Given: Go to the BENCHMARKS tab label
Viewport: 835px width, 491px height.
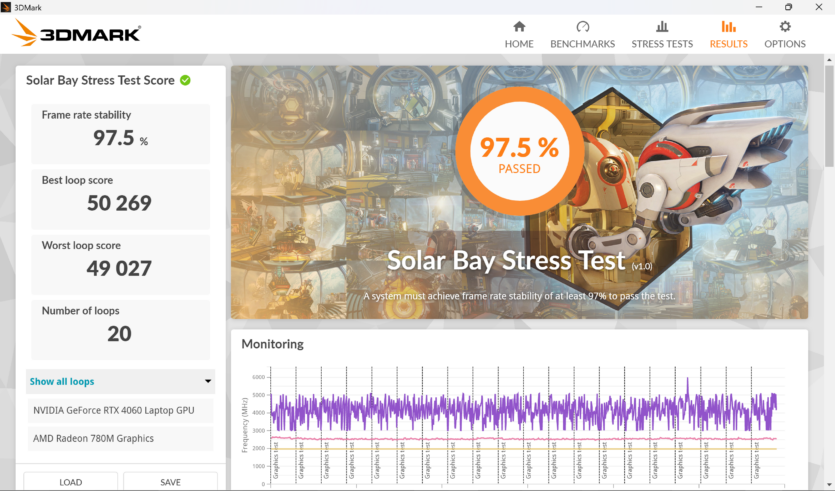Looking at the screenshot, I should (583, 44).
